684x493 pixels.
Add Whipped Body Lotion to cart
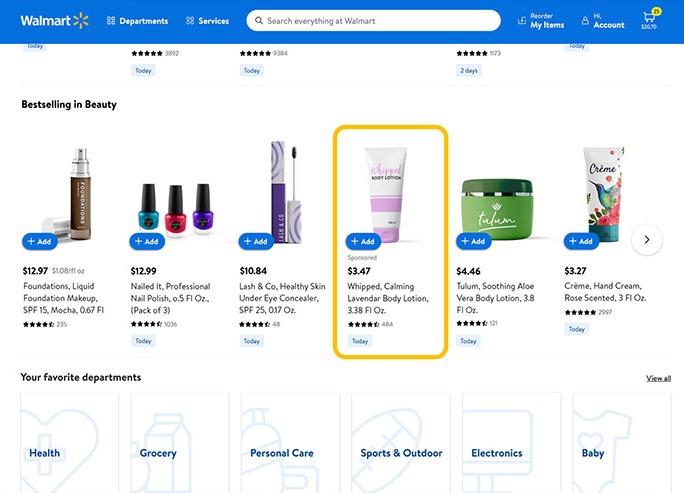click(x=363, y=241)
